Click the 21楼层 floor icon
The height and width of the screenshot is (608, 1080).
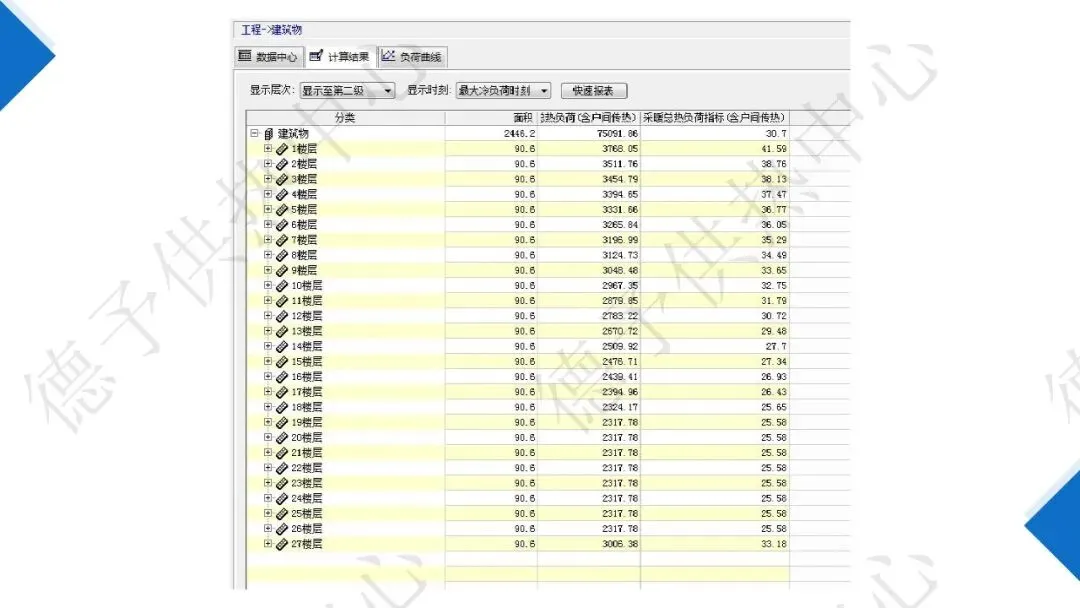(x=282, y=452)
